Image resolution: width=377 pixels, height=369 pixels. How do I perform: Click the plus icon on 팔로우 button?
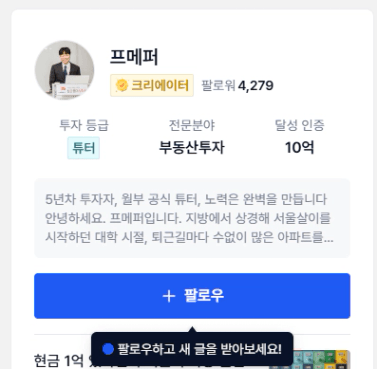(169, 296)
